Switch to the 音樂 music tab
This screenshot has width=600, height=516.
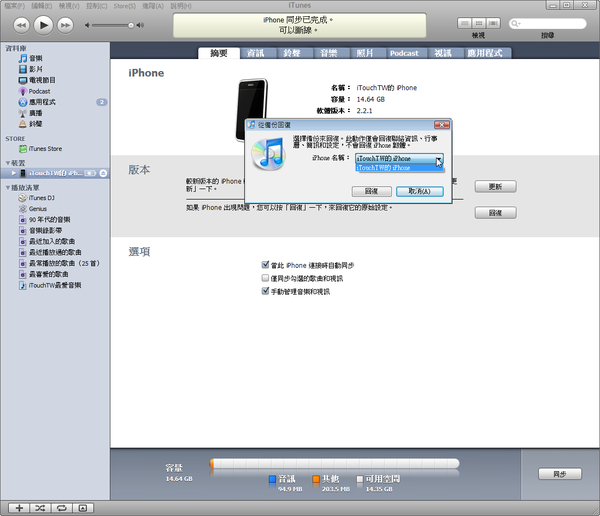(x=329, y=53)
